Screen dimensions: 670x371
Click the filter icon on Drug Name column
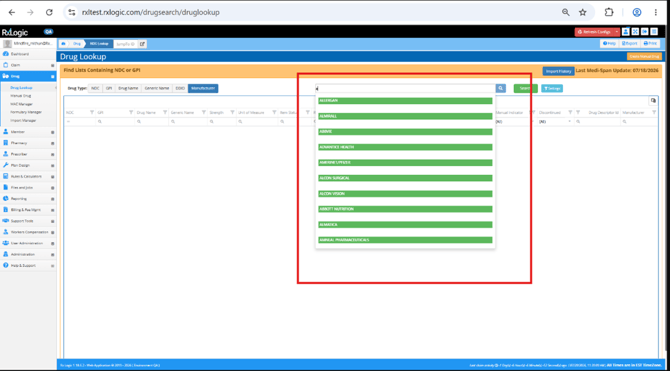tap(165, 112)
